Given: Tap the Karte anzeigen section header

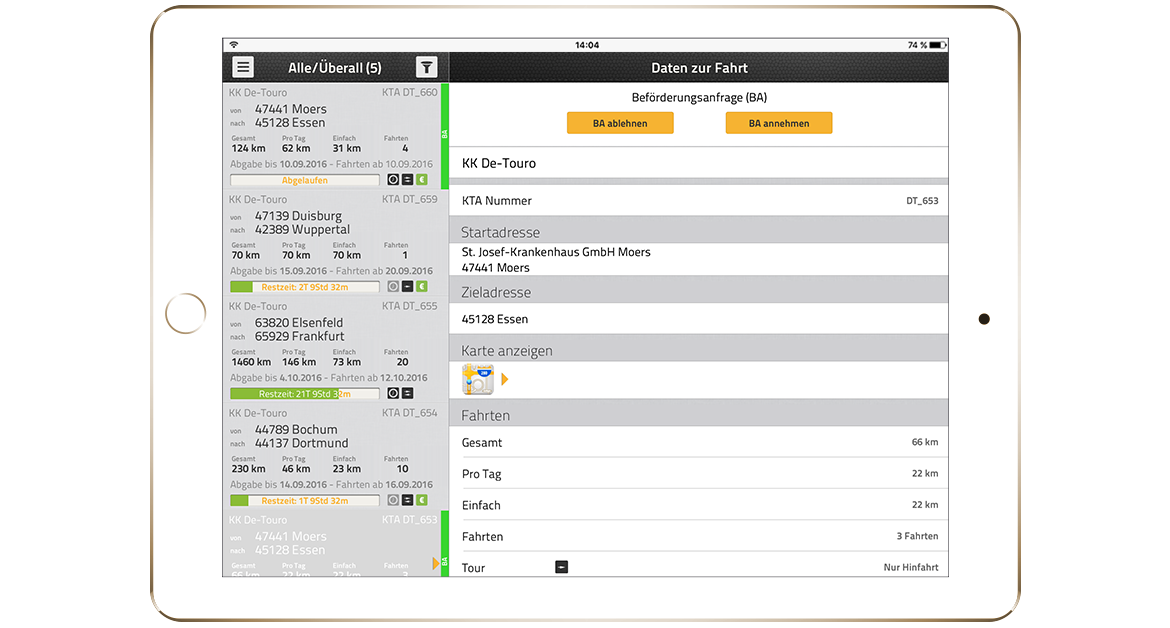Looking at the screenshot, I should pos(698,350).
